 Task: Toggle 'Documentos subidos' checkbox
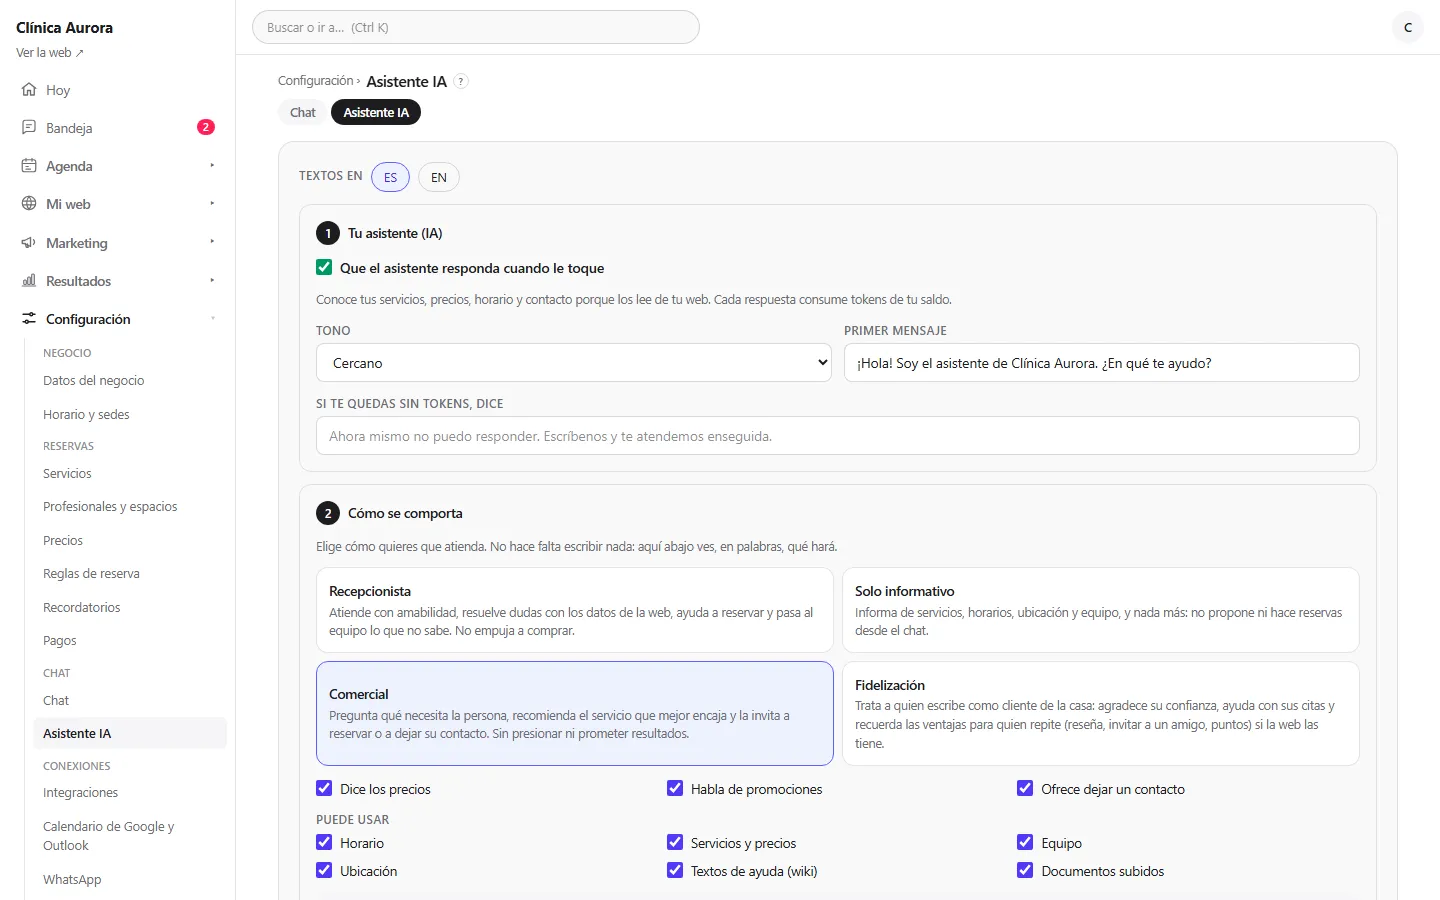pyautogui.click(x=1025, y=870)
